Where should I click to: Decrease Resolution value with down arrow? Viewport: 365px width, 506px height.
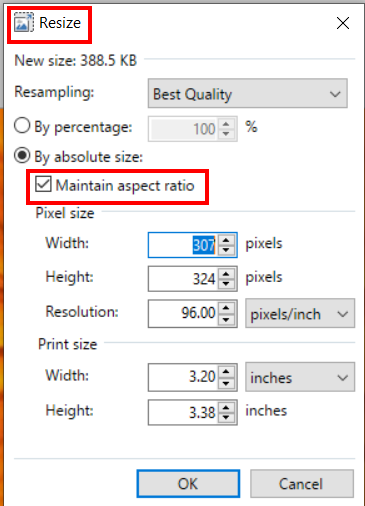point(226,319)
